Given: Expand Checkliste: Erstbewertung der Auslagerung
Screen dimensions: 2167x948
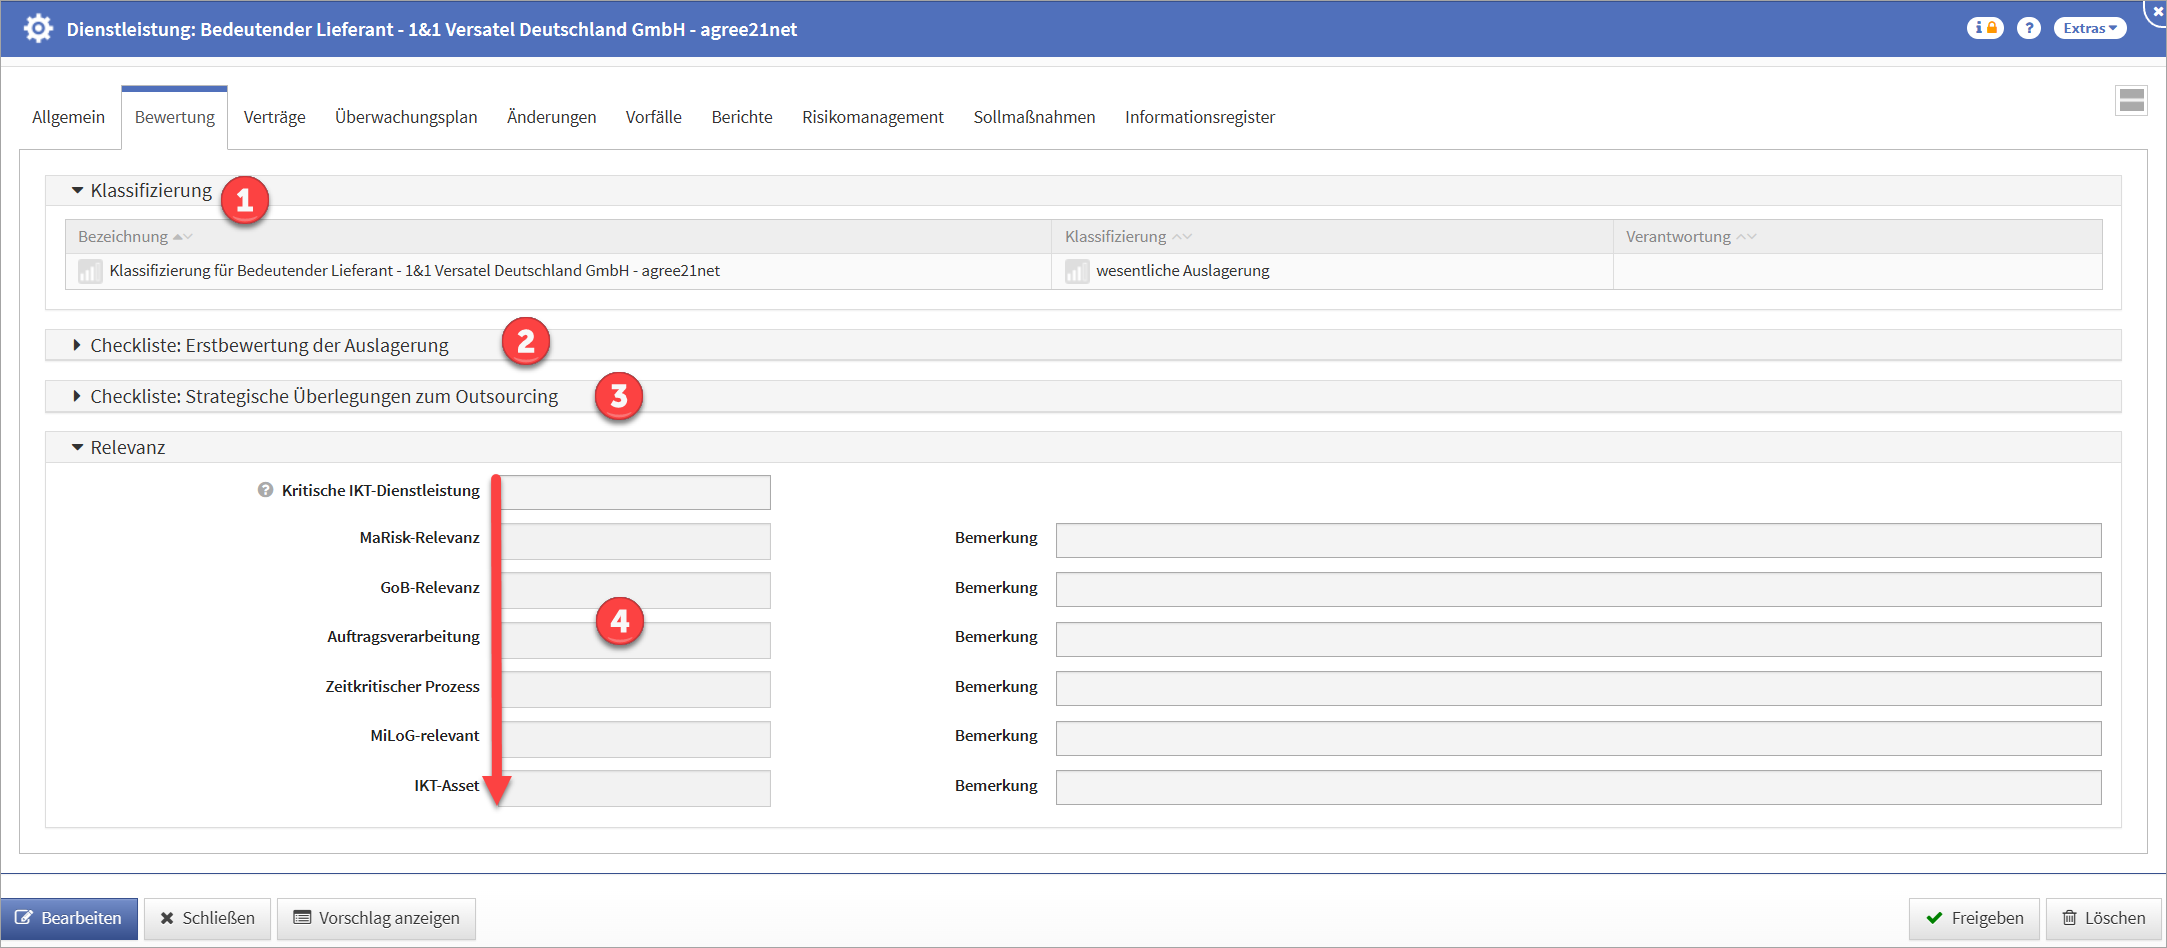Looking at the screenshot, I should 77,345.
